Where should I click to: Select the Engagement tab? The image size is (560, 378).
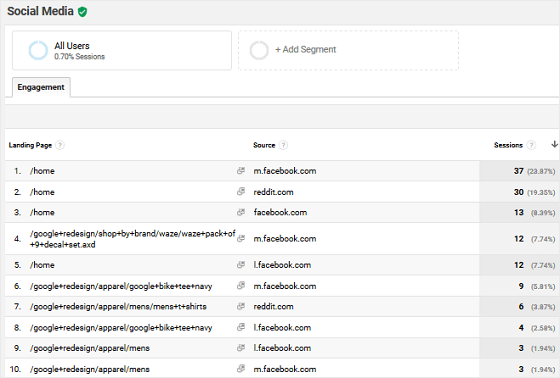[41, 87]
